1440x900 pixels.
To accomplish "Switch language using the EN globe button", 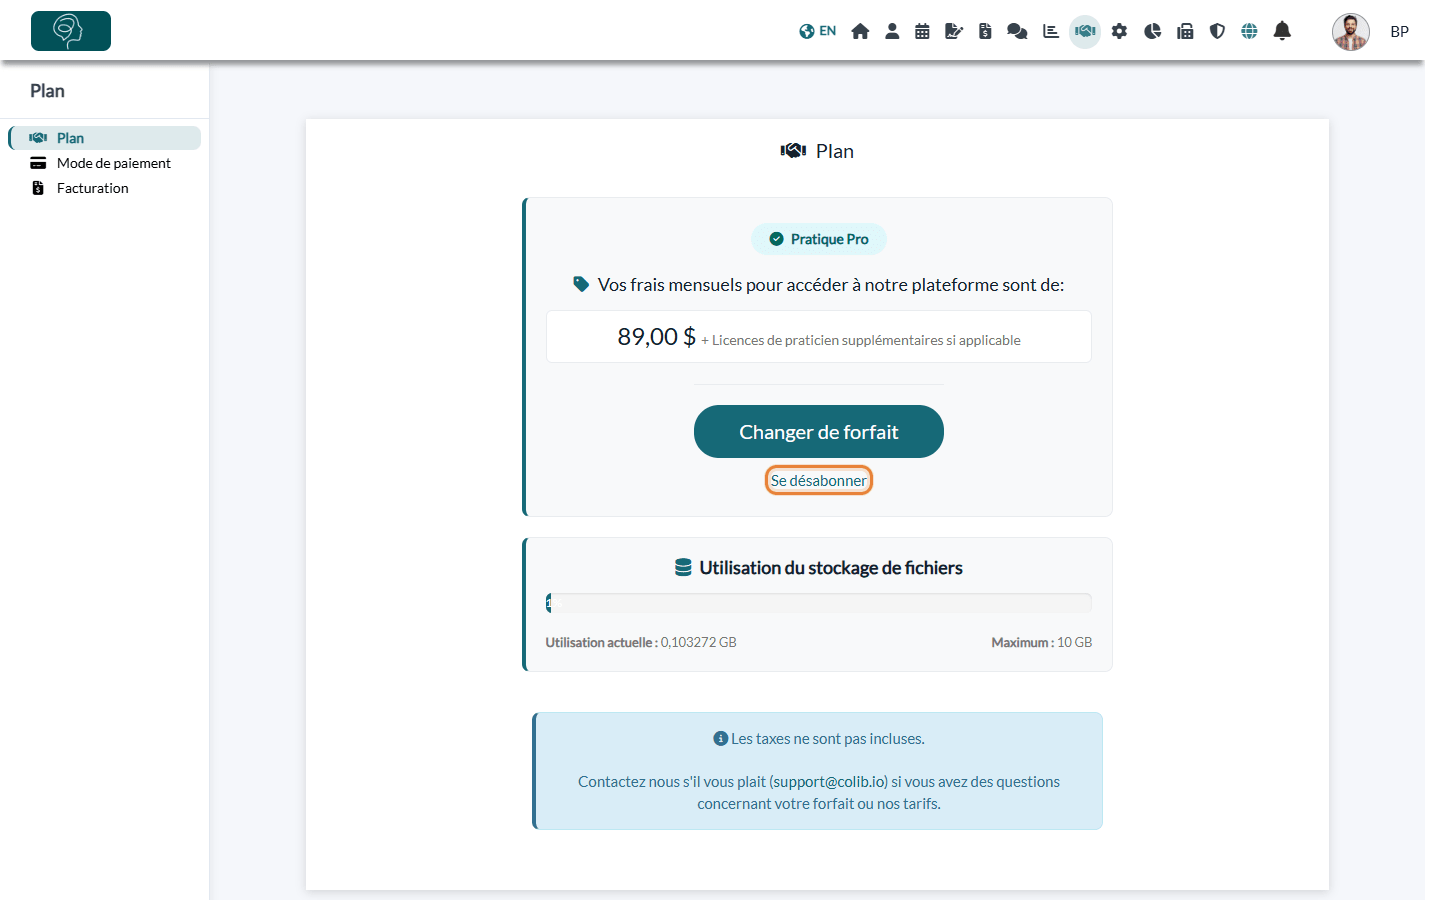I will point(817,31).
